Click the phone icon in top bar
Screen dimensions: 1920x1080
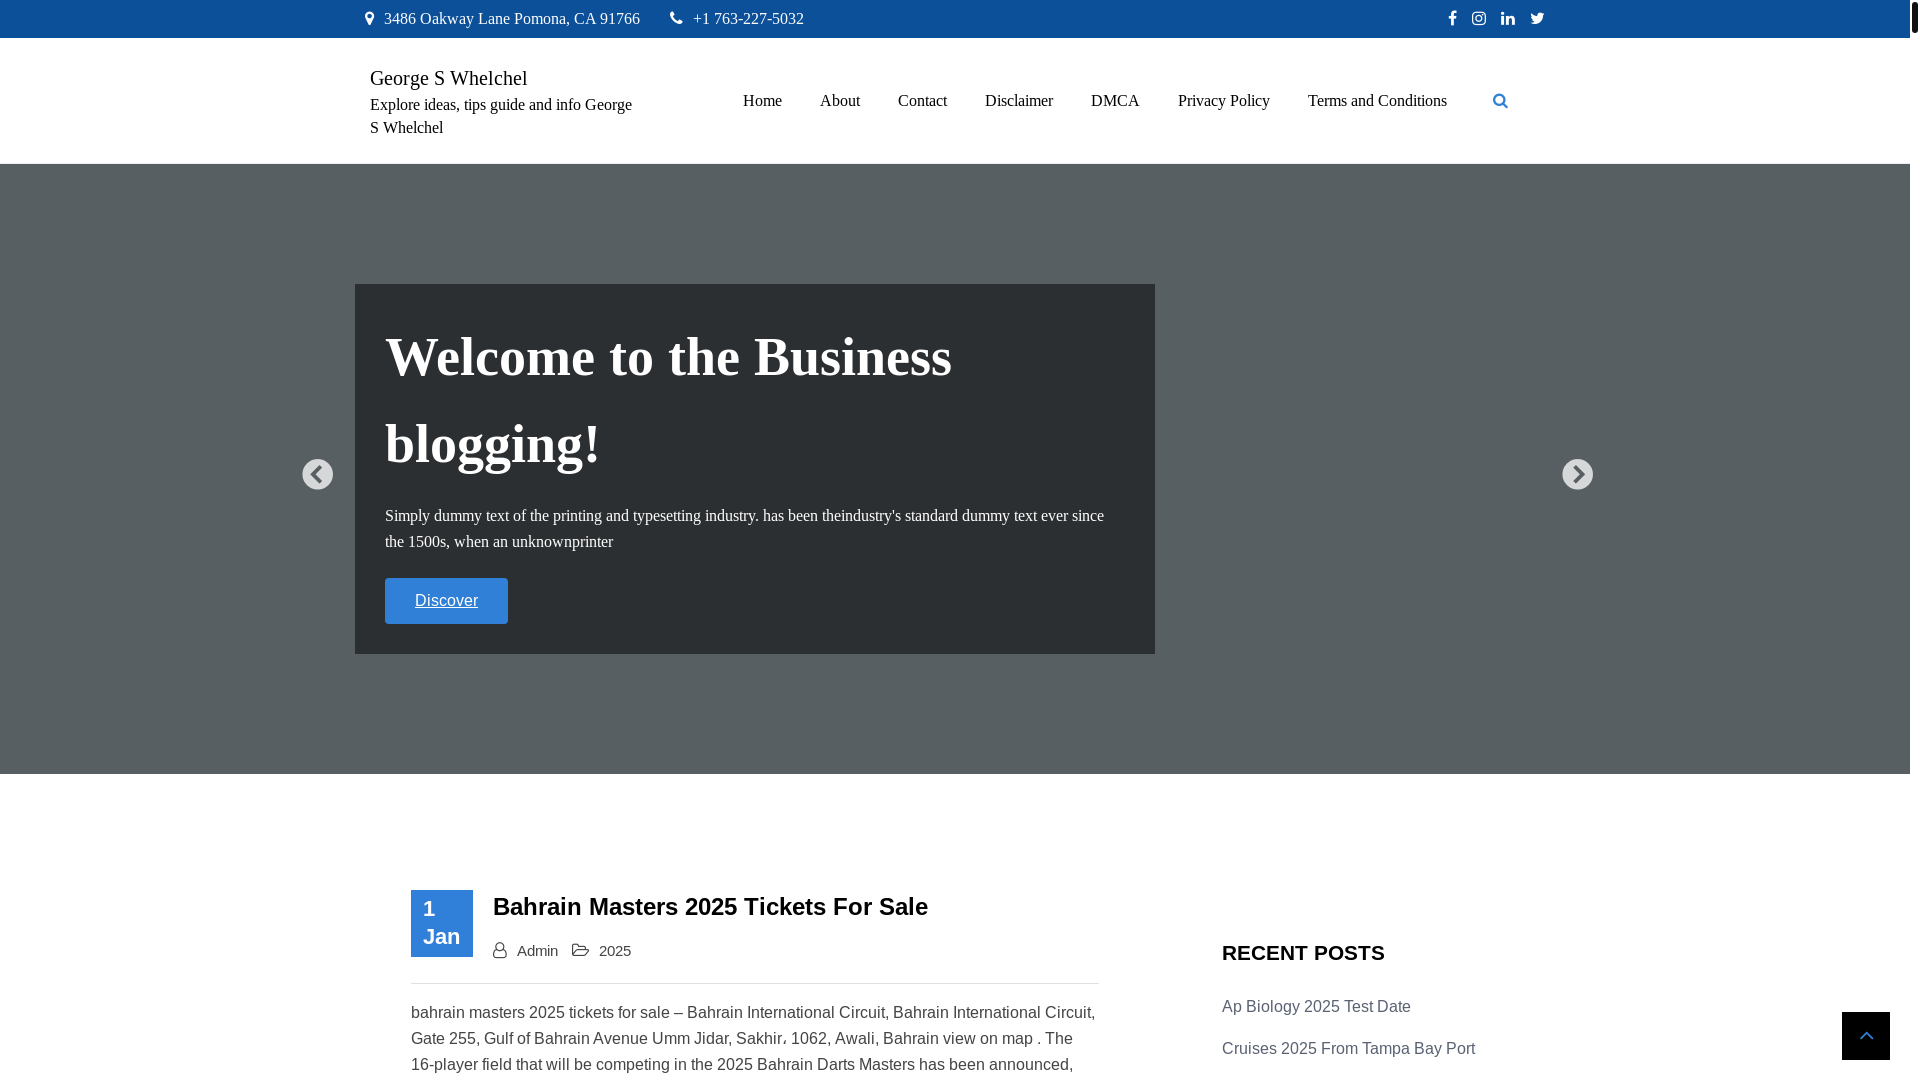pyautogui.click(x=676, y=18)
